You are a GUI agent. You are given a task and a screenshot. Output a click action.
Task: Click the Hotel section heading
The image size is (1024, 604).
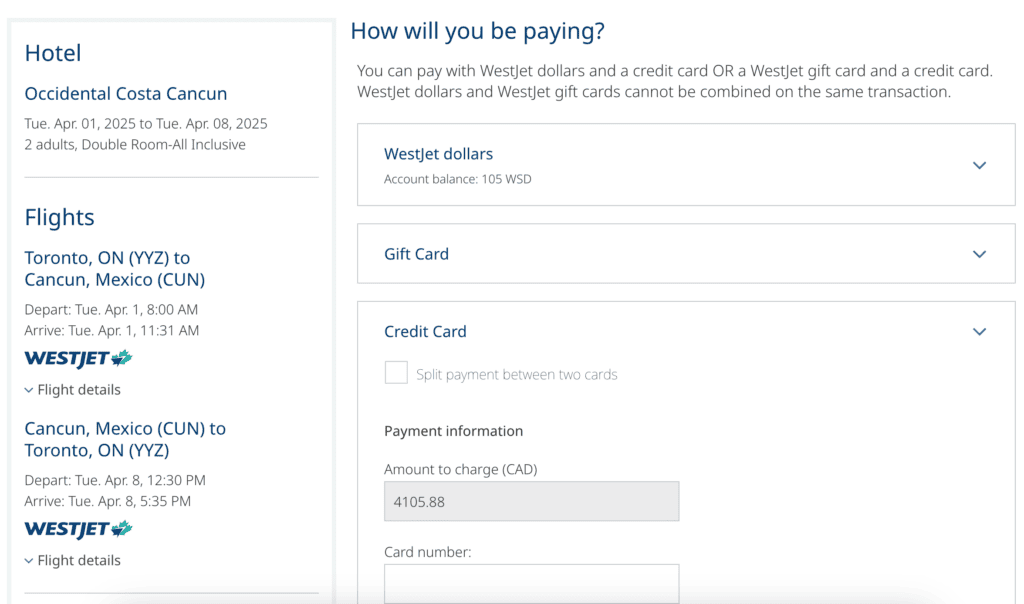coord(53,53)
